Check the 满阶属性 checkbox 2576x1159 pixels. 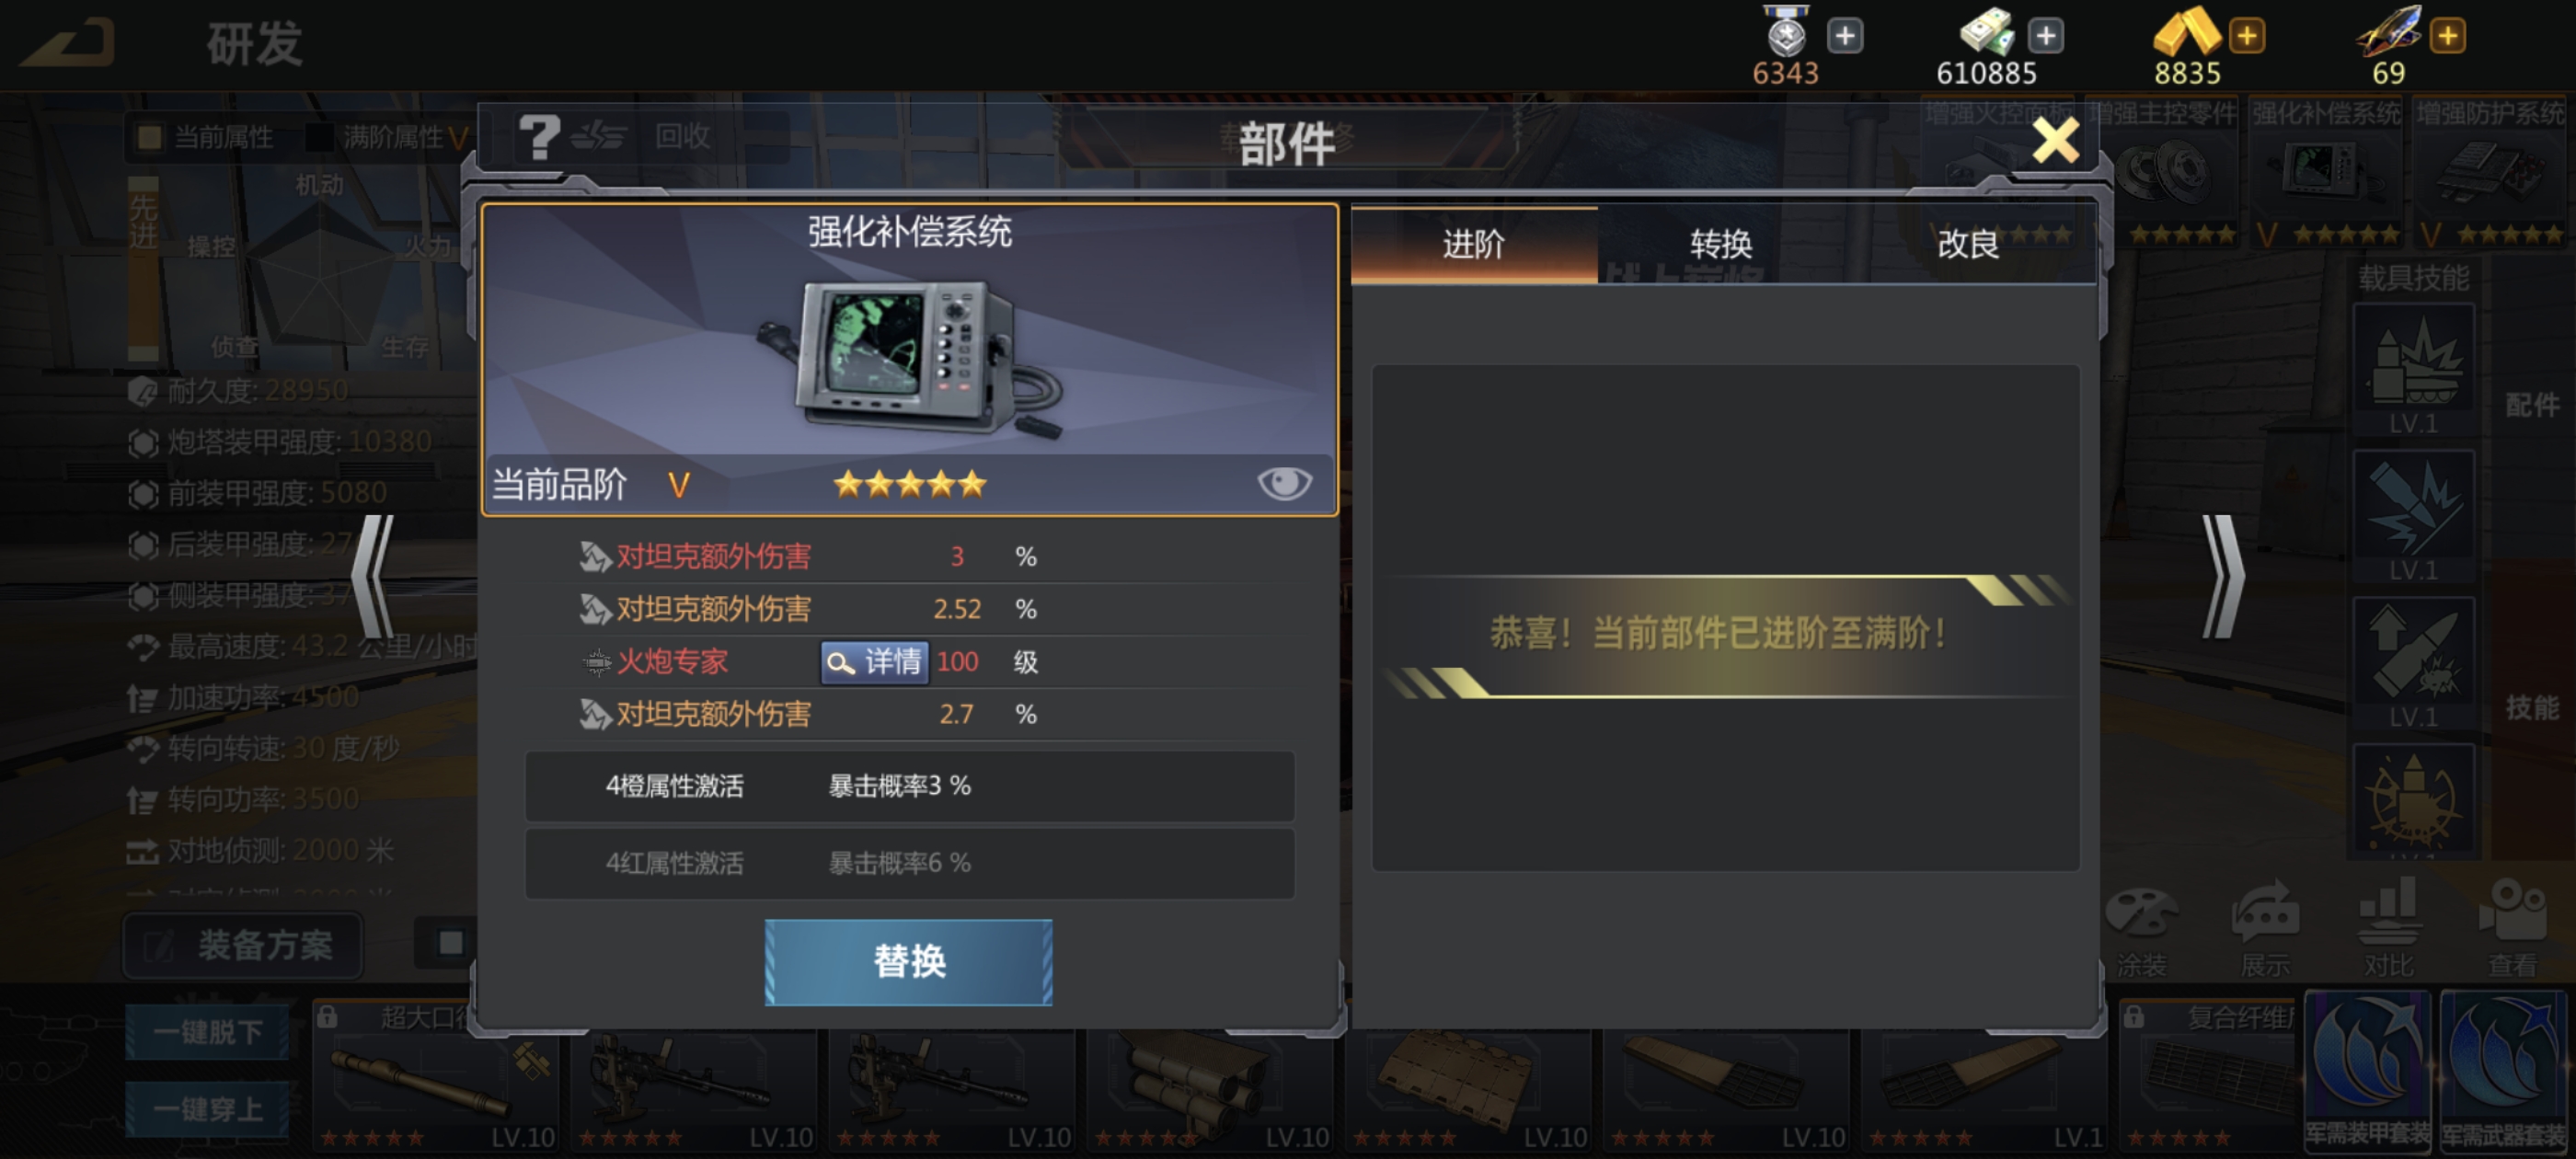[x=319, y=137]
